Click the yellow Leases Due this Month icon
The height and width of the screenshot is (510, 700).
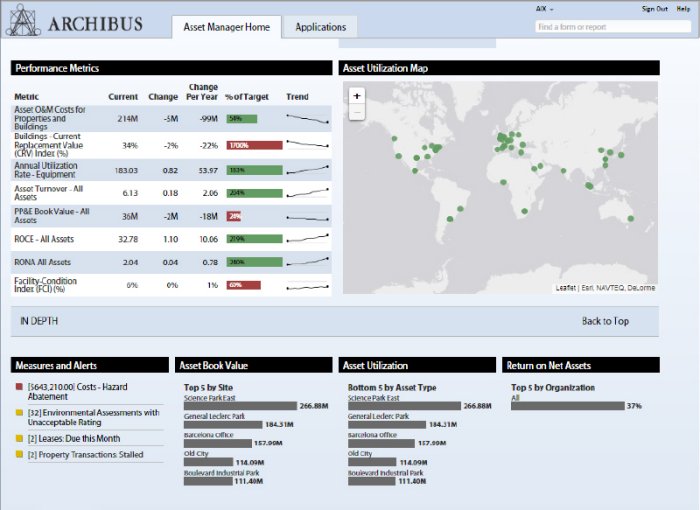pyautogui.click(x=18, y=438)
